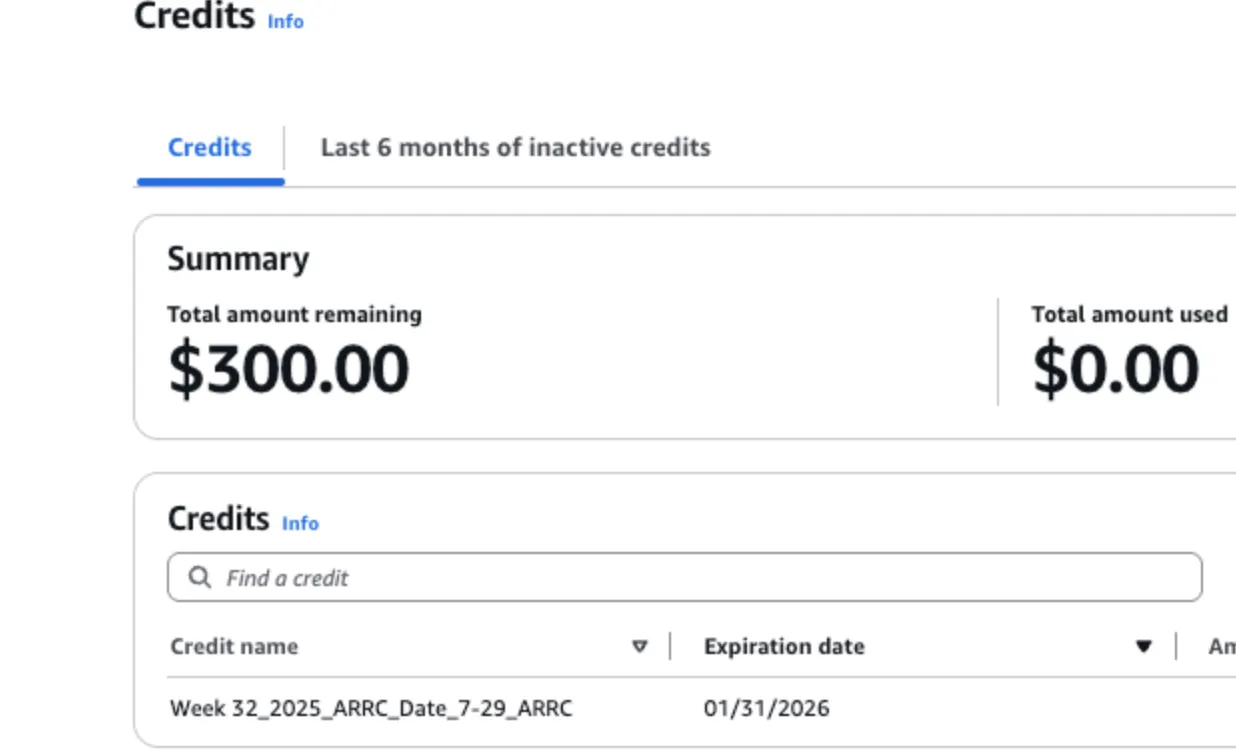The image size is (1236, 752).
Task: Select credit Week 32_2025_ARRC_Date_7-29_ARRC
Action: point(370,708)
